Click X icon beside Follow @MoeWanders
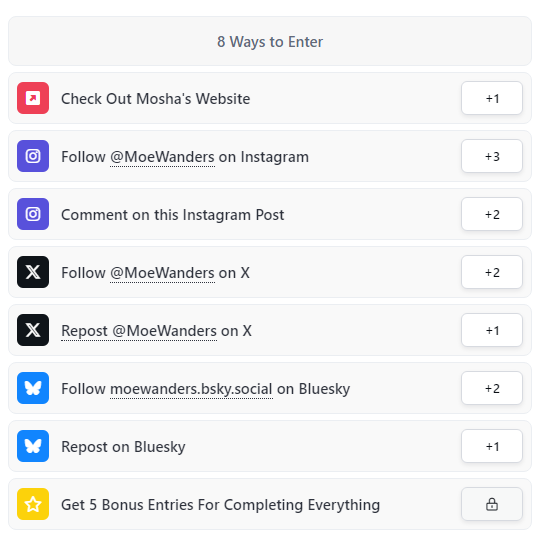The width and height of the screenshot is (540, 536). pos(33,272)
